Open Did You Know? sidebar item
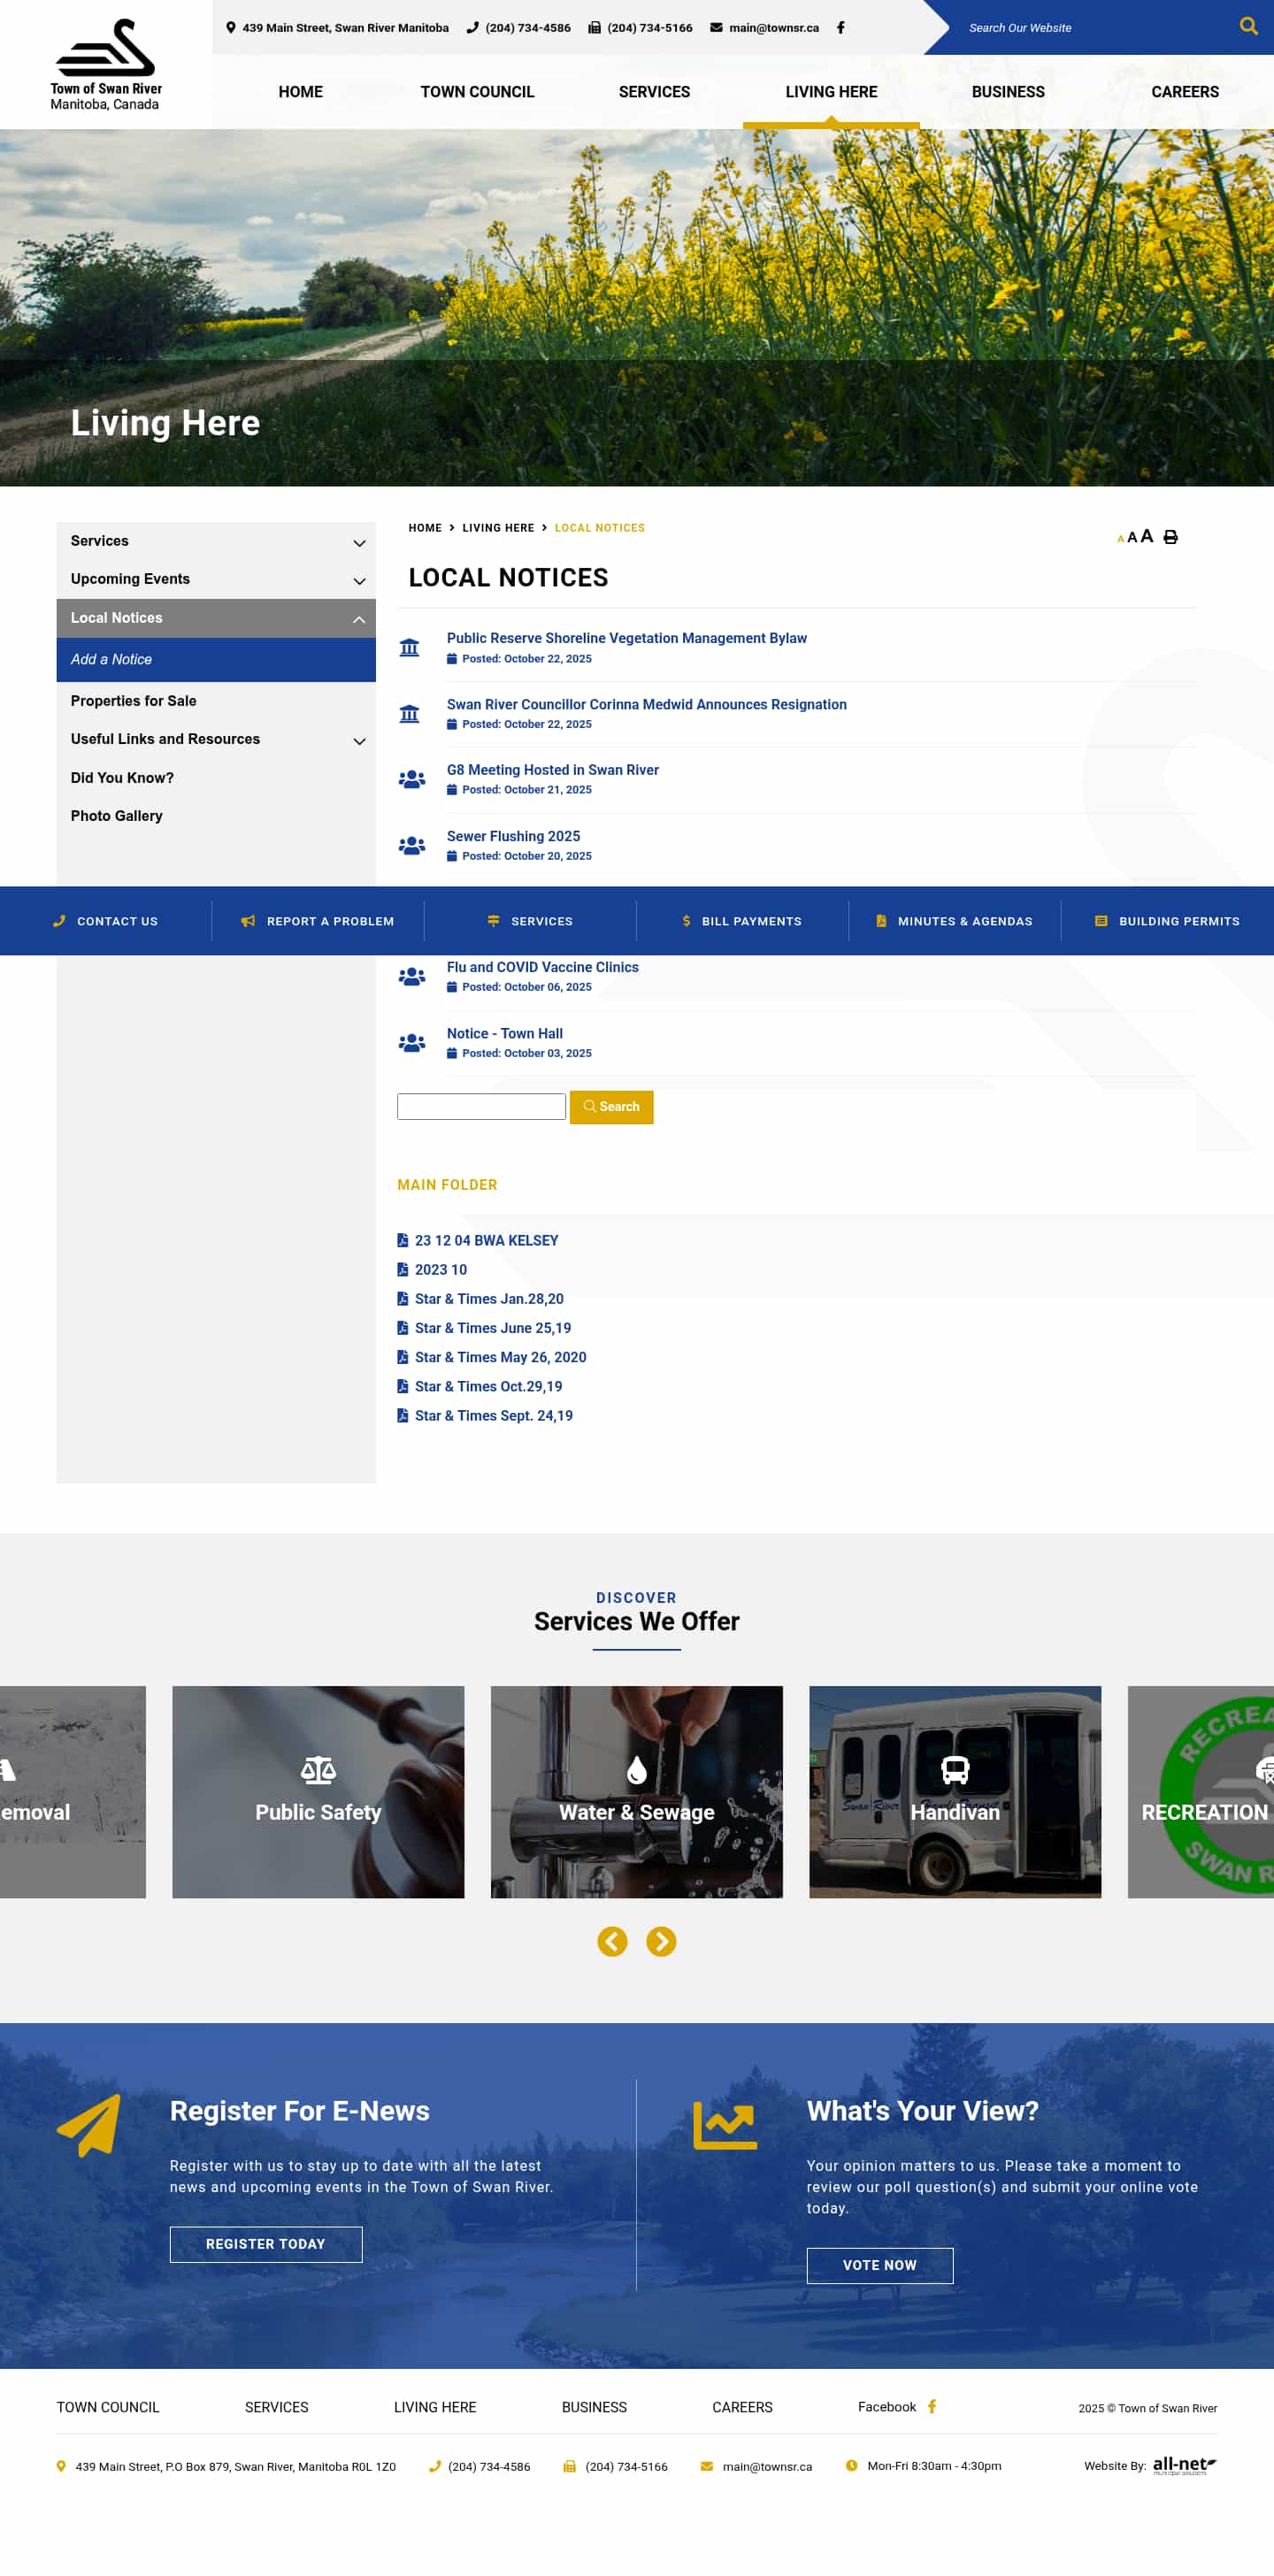The width and height of the screenshot is (1274, 2576). click(x=216, y=778)
